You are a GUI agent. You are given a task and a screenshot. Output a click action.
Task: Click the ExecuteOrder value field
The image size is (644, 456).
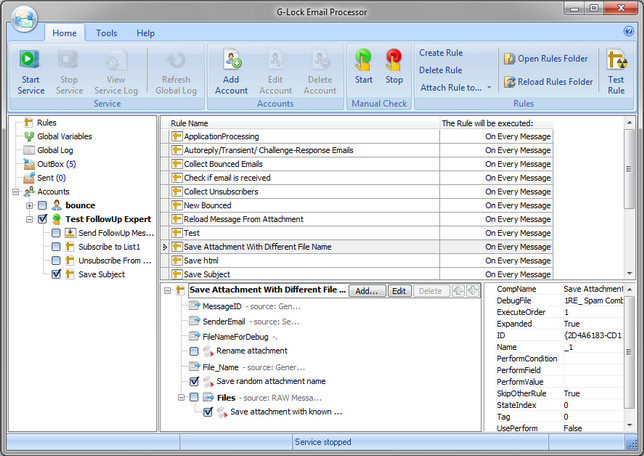[593, 312]
